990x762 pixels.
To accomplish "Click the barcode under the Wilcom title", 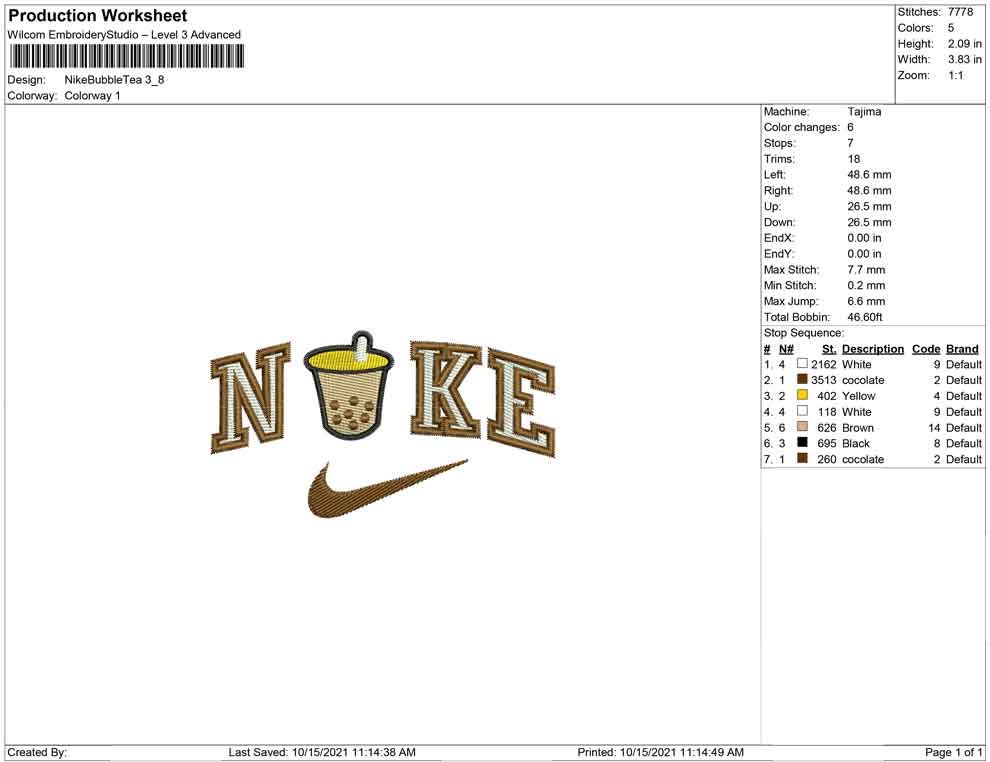I will [x=126, y=56].
